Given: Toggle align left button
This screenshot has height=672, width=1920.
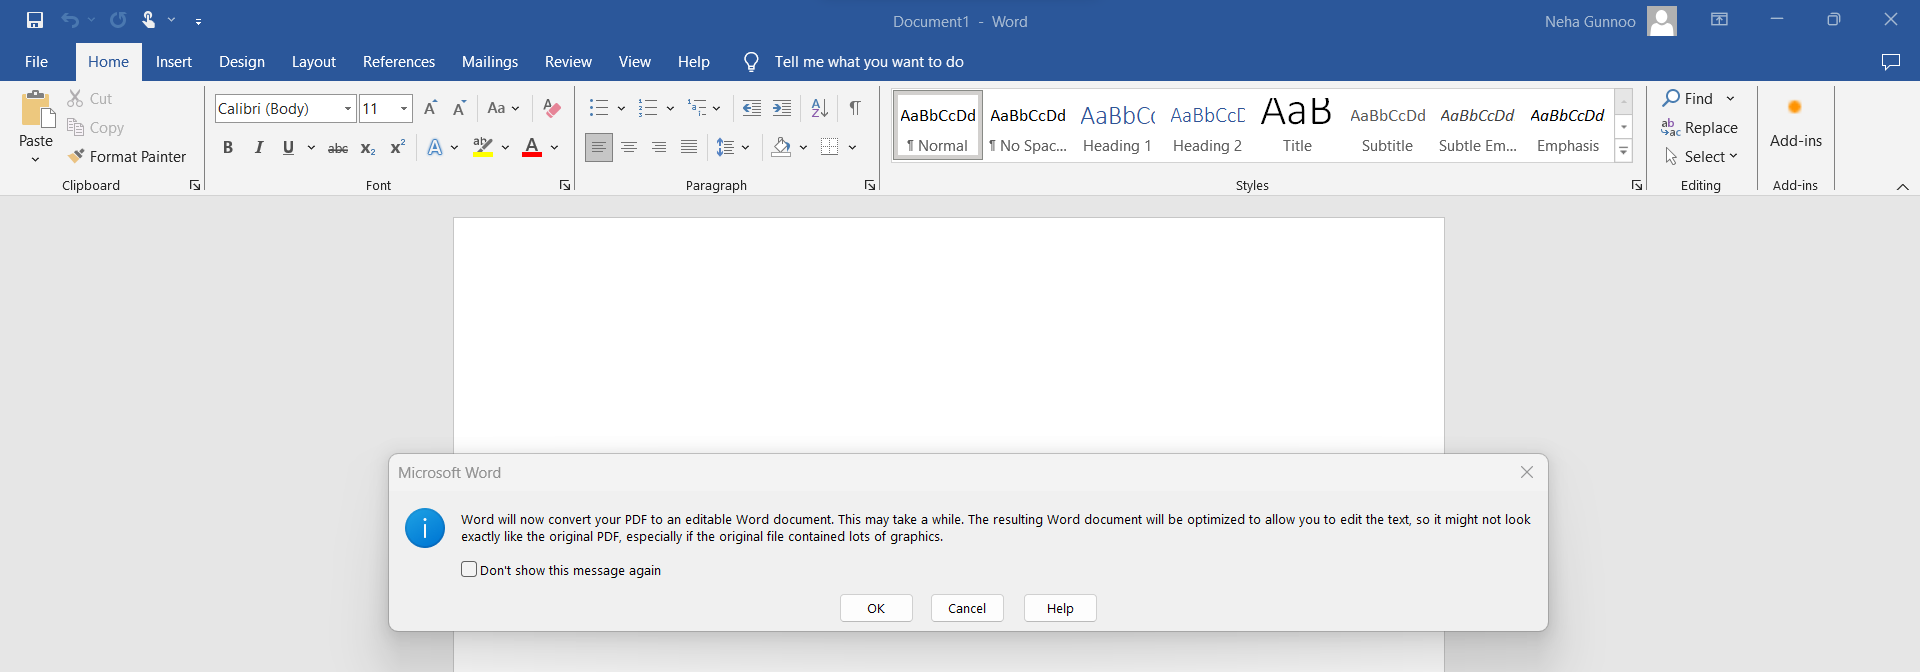Looking at the screenshot, I should coord(599,148).
